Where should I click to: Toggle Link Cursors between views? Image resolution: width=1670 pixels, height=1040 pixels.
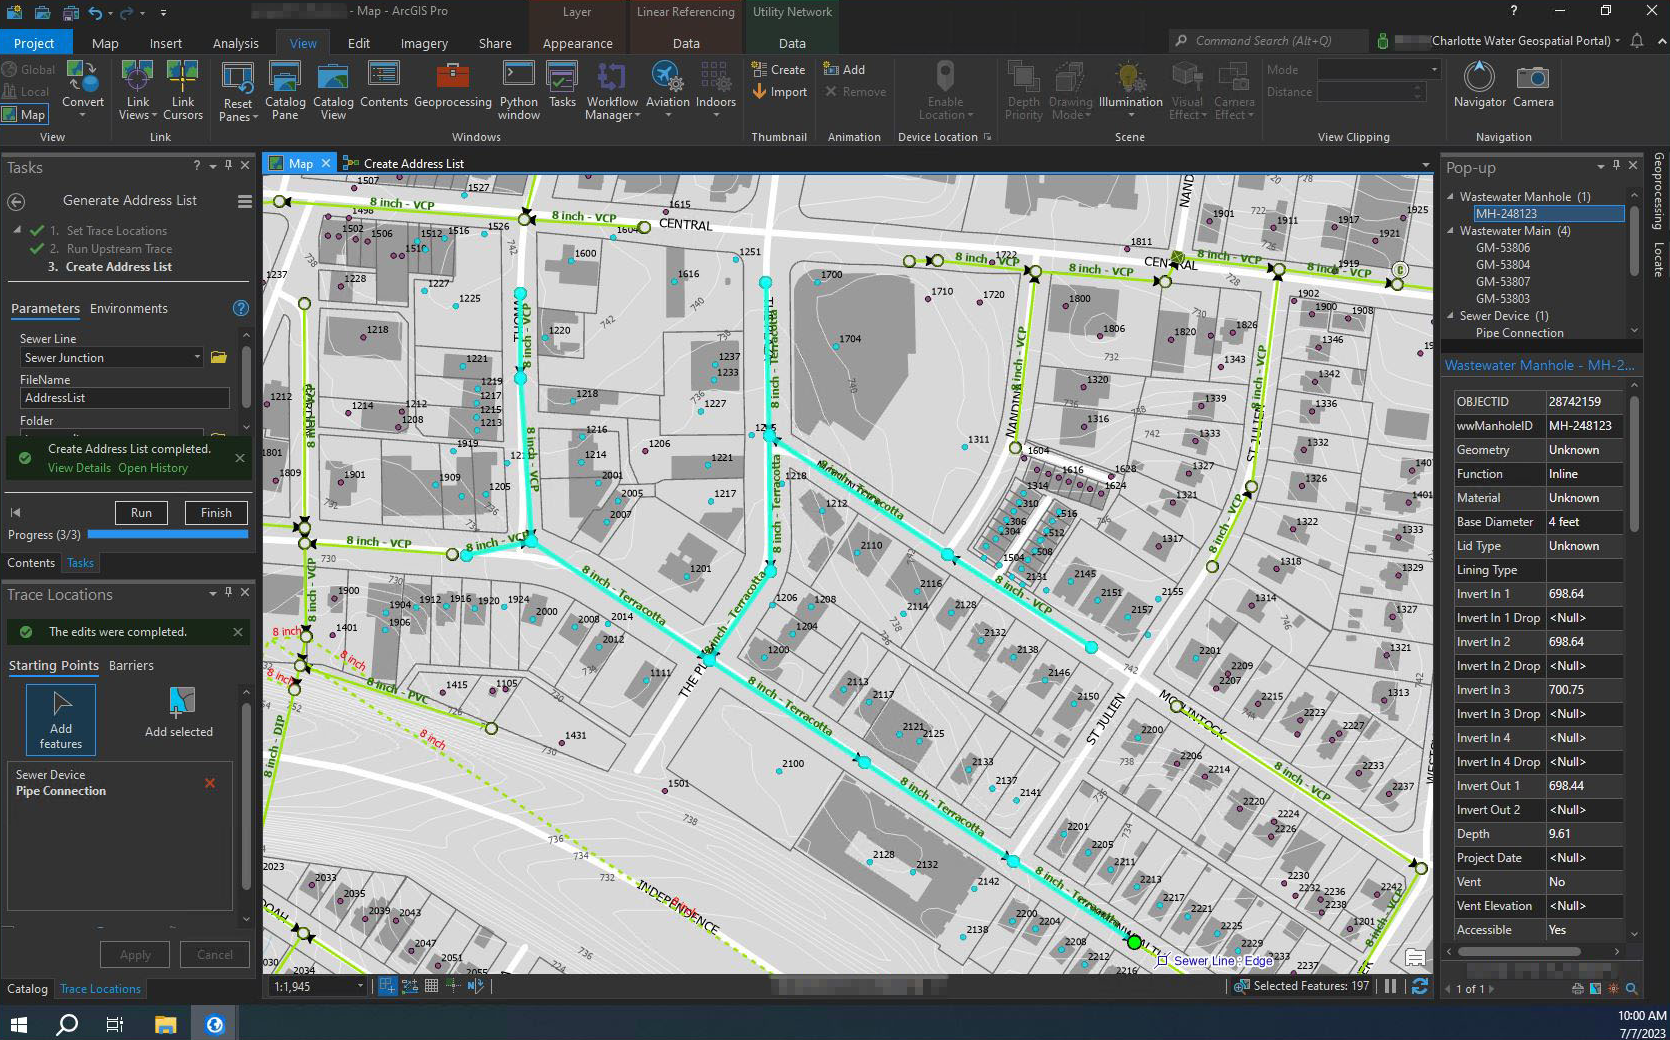183,90
